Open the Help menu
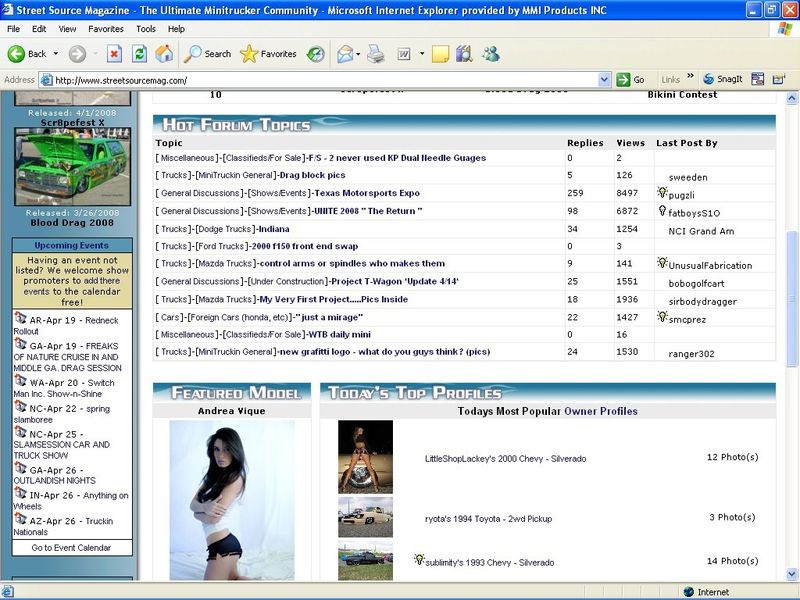Viewport: 800px width, 600px height. 176,29
